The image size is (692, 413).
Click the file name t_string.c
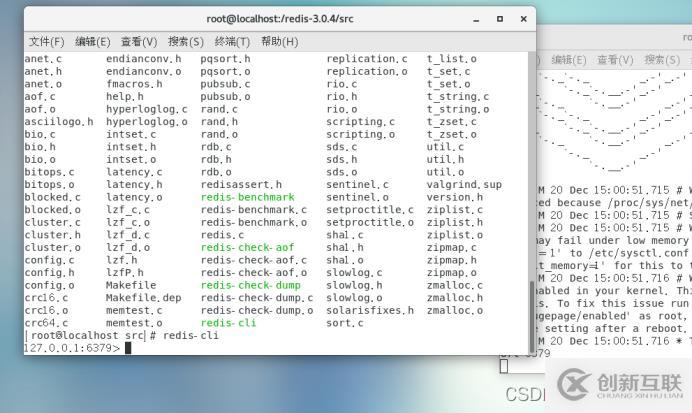pos(458,97)
